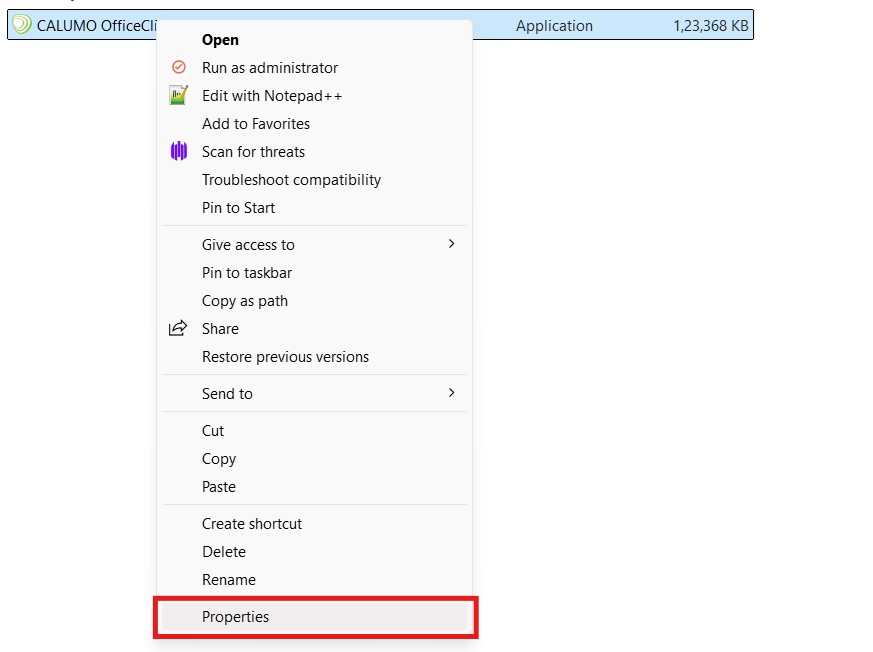Screen dimensions: 873x652
Task: Choose Open from the context menu
Action: click(220, 40)
